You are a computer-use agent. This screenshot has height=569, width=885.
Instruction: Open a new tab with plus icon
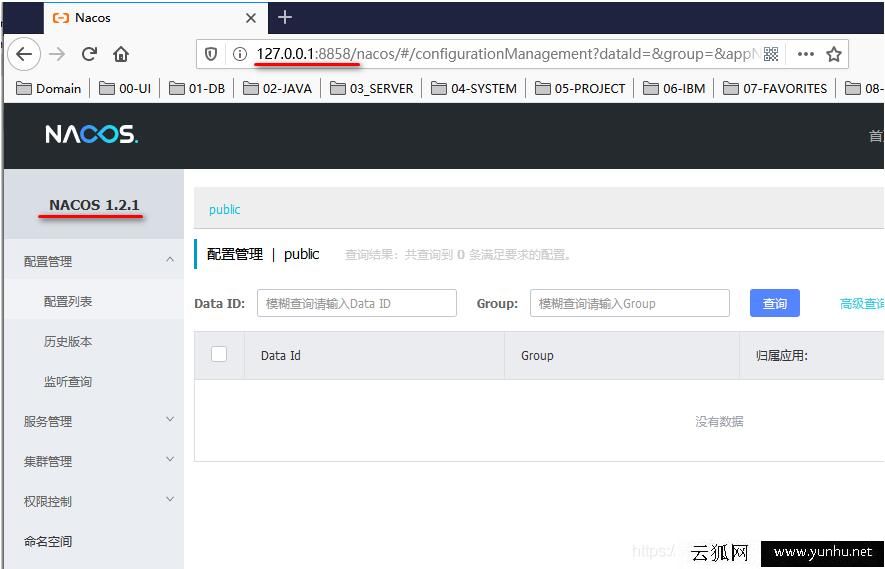(285, 17)
